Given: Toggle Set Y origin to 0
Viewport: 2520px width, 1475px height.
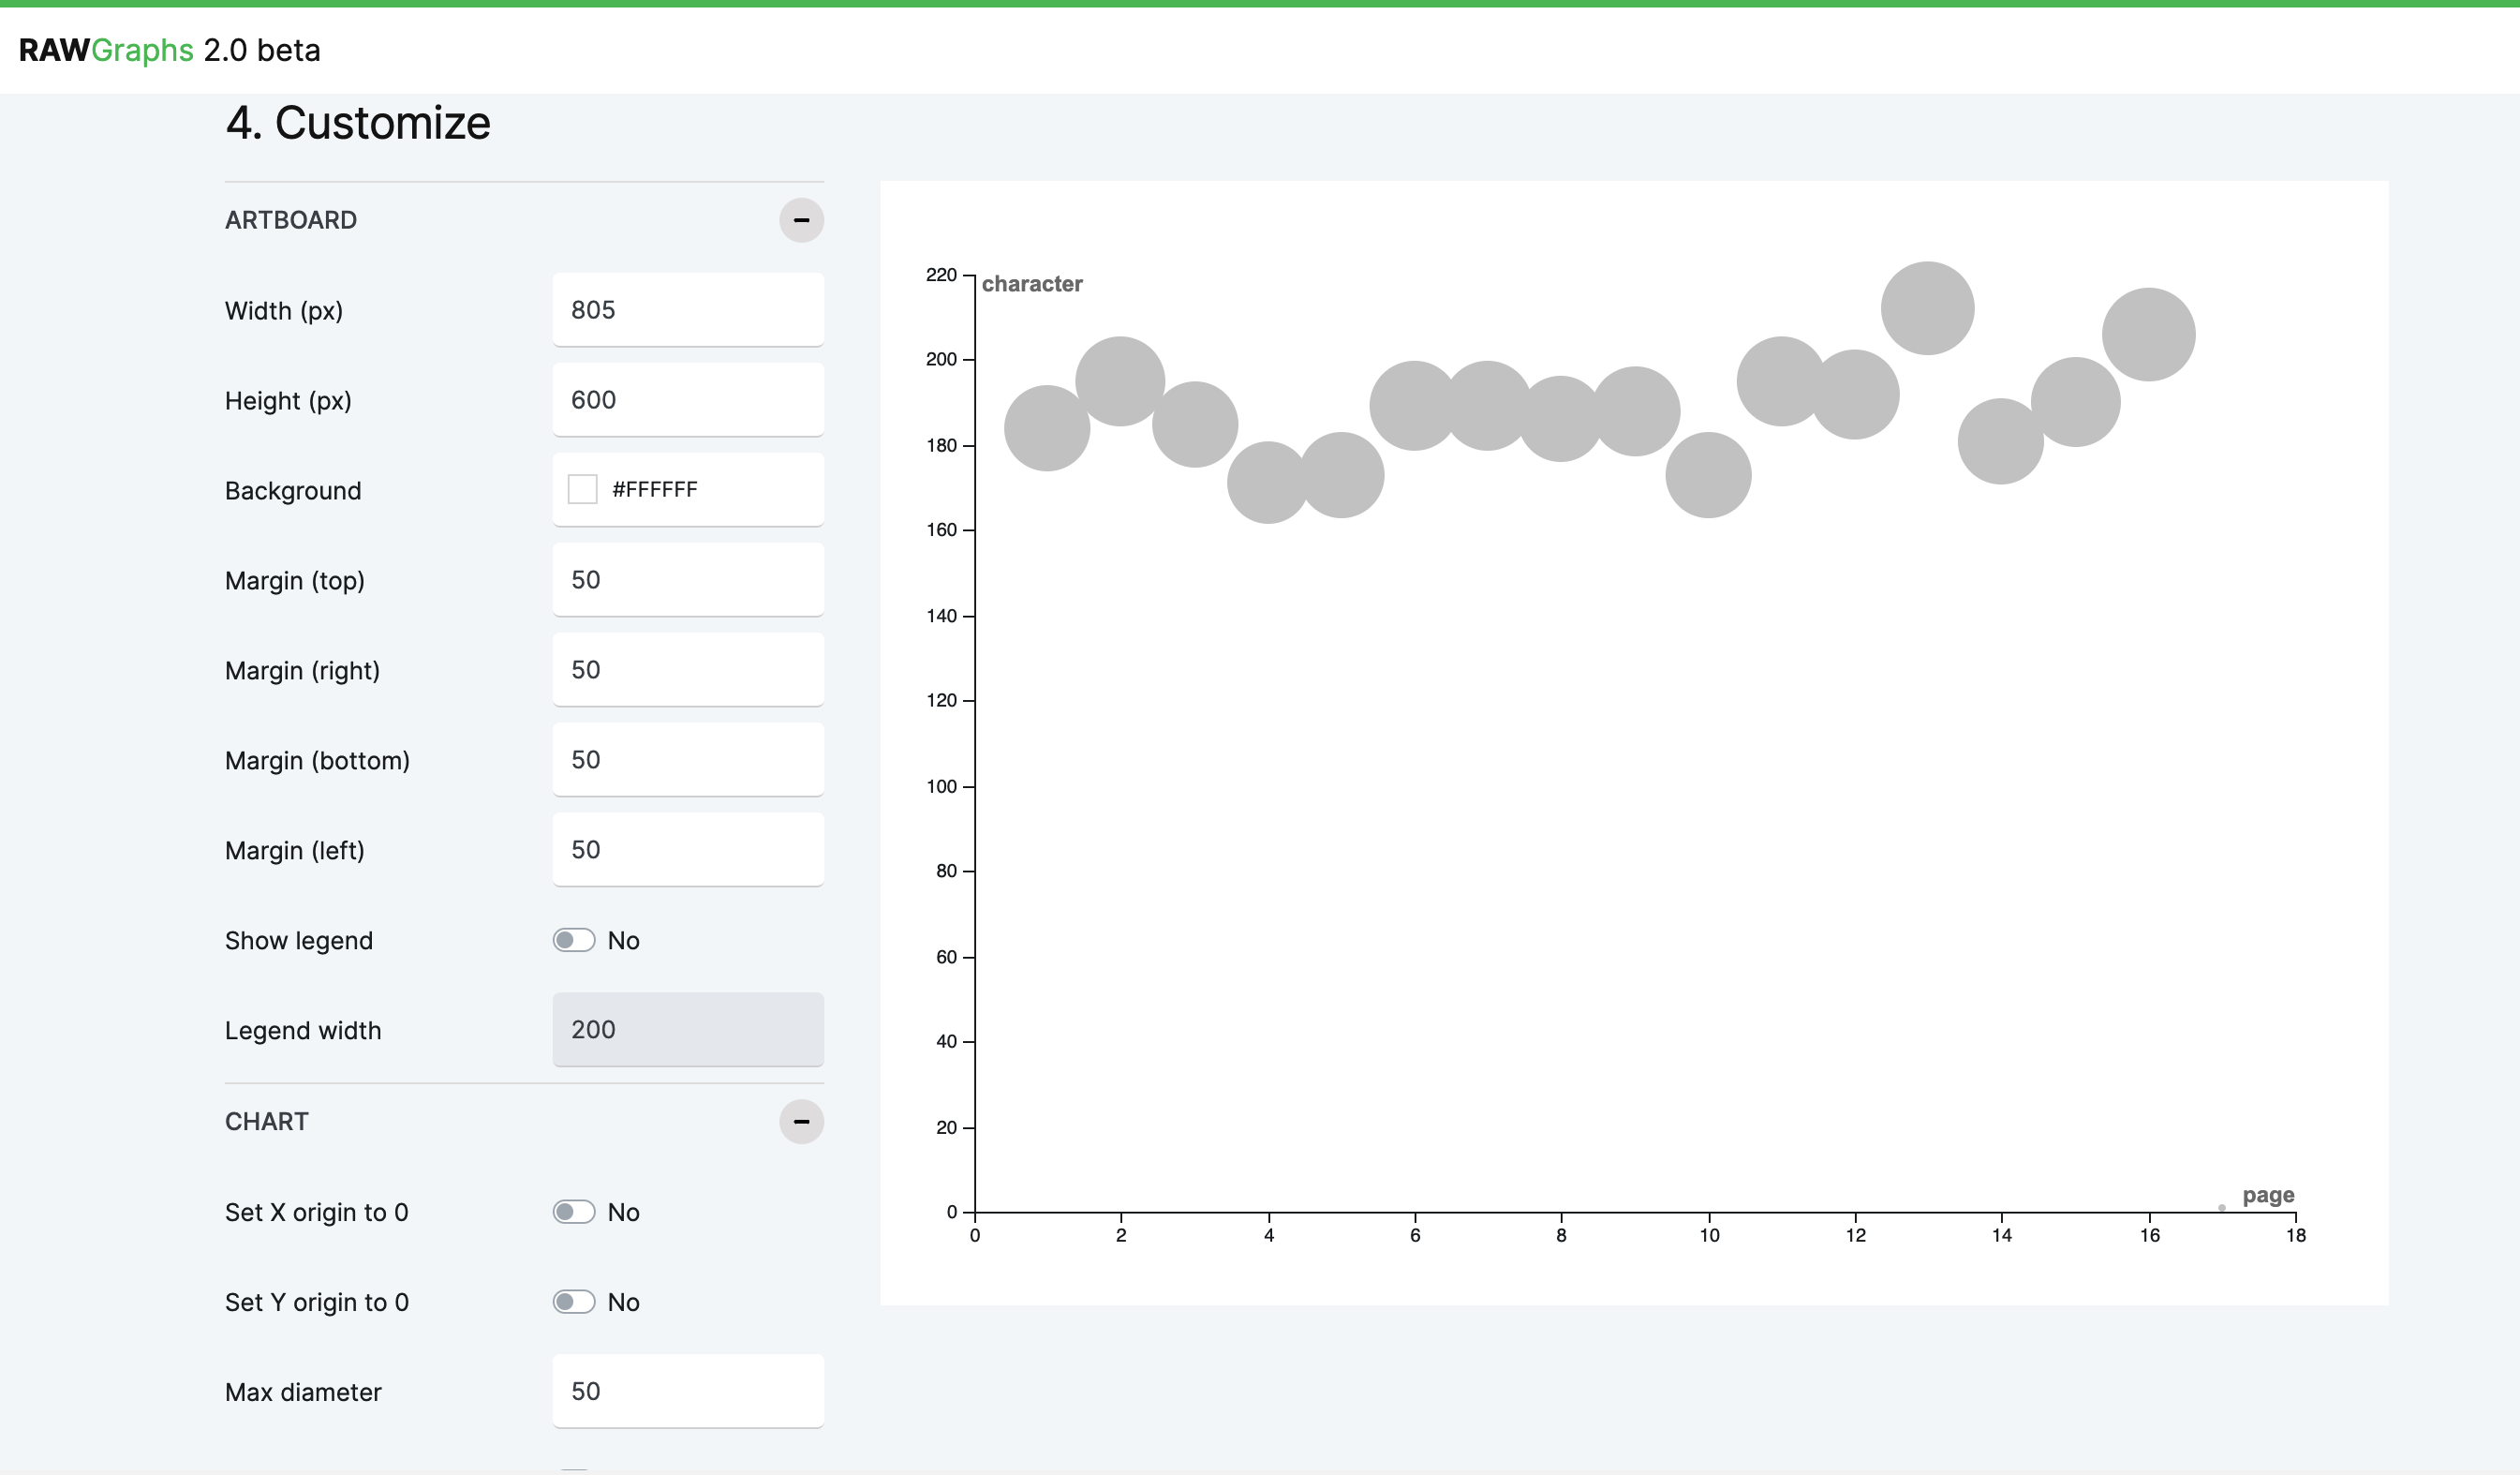Looking at the screenshot, I should [x=574, y=1303].
